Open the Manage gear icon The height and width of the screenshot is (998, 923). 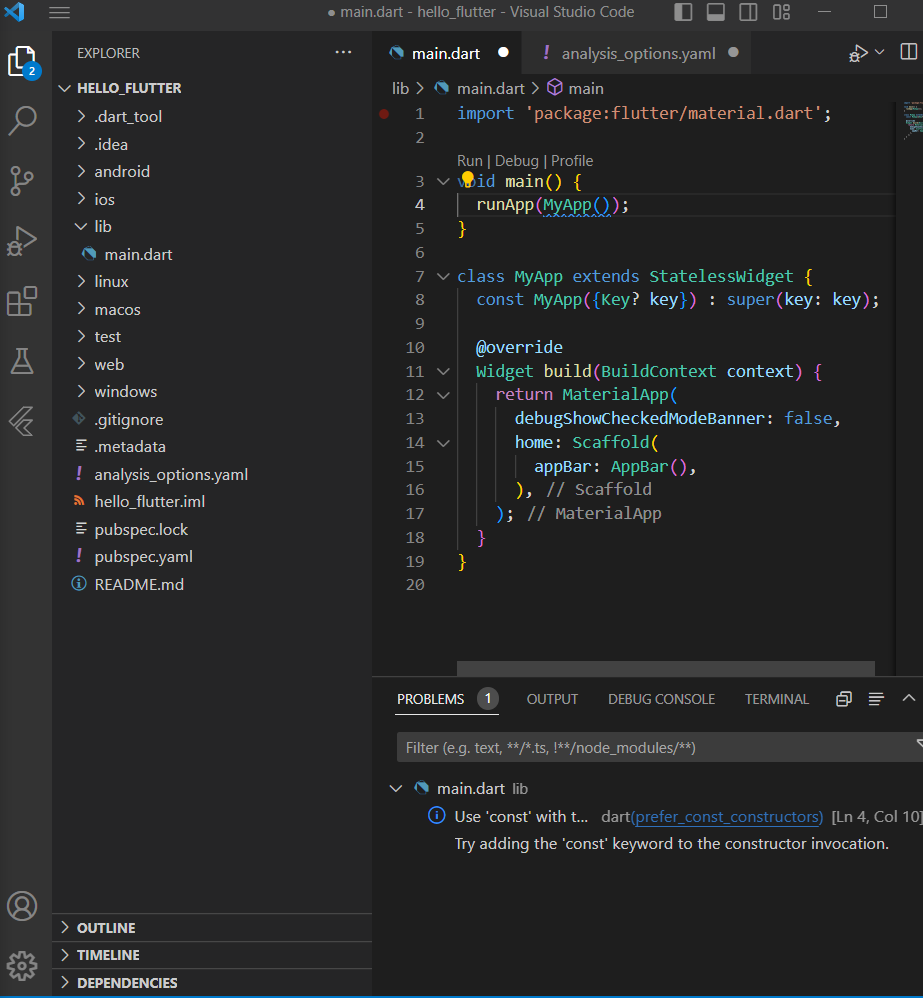[x=22, y=966]
